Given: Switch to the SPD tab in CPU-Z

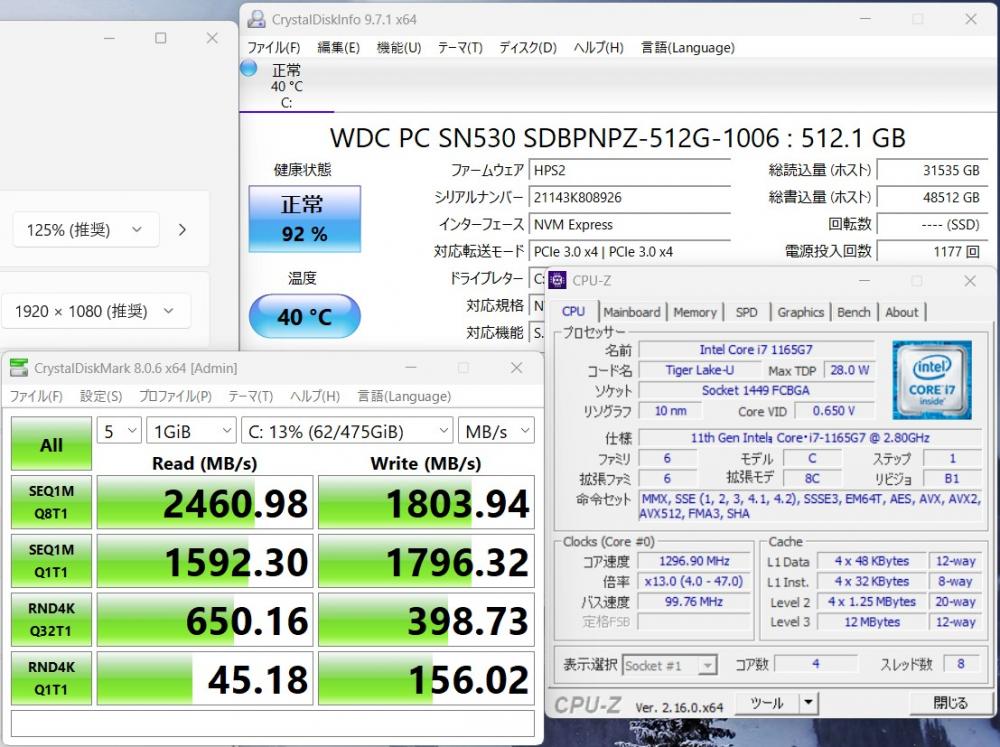Looking at the screenshot, I should [x=746, y=312].
